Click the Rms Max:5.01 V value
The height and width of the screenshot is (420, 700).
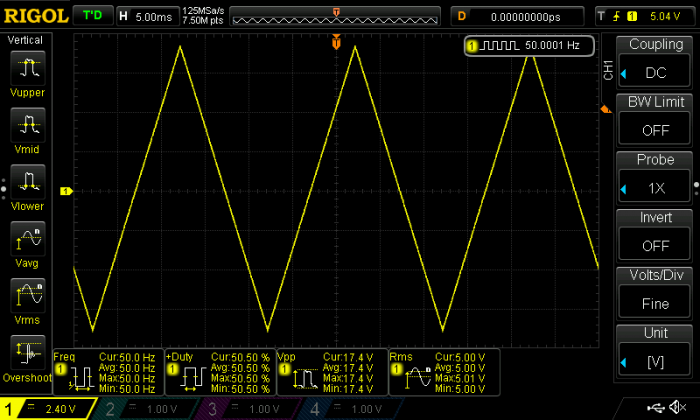(460, 378)
